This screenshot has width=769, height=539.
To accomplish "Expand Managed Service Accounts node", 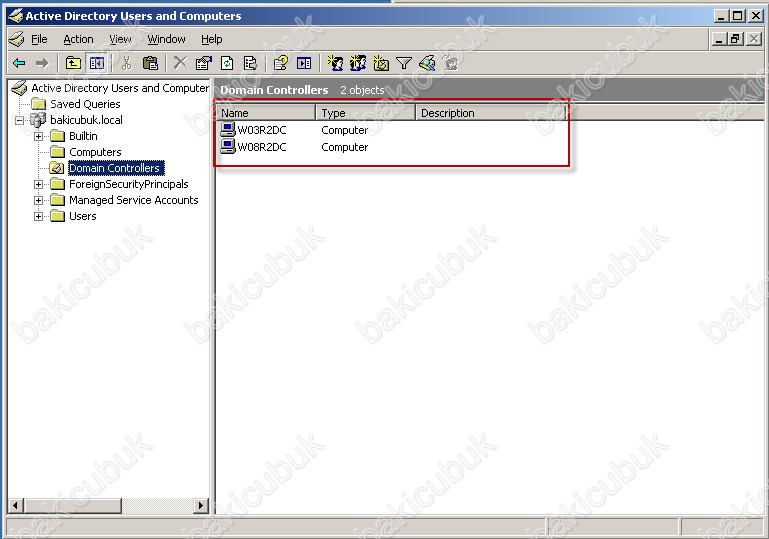I will tap(38, 201).
